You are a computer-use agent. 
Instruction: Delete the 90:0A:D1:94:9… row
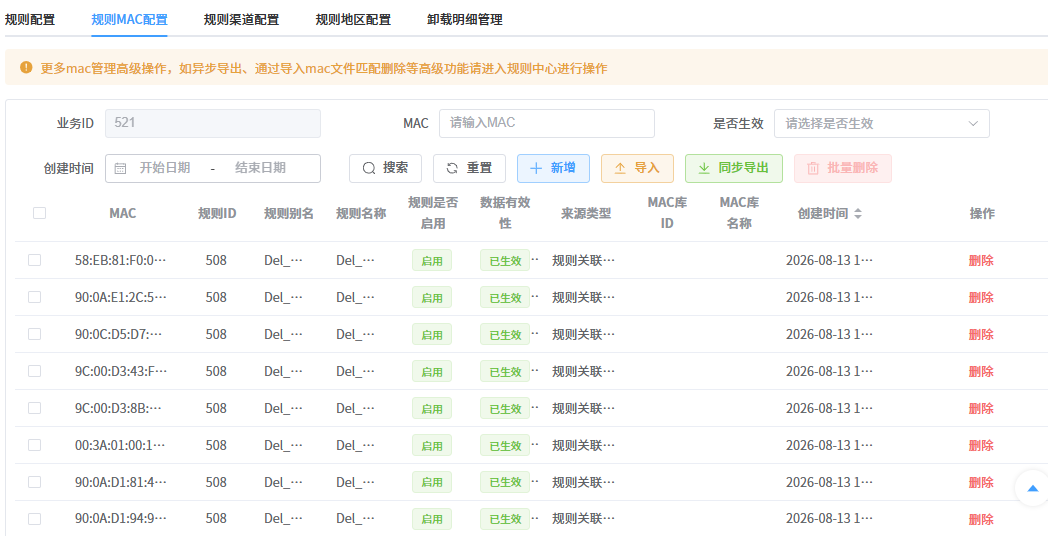(981, 519)
